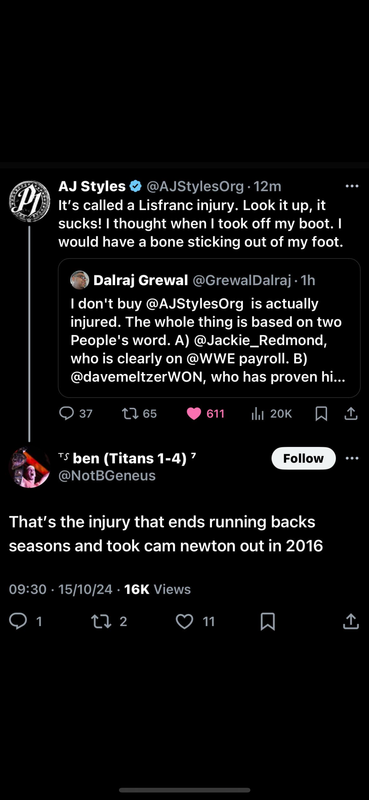The width and height of the screenshot is (369, 800).
Task: Unlike AJ Styles tweet with 611 likes
Action: pos(205,413)
